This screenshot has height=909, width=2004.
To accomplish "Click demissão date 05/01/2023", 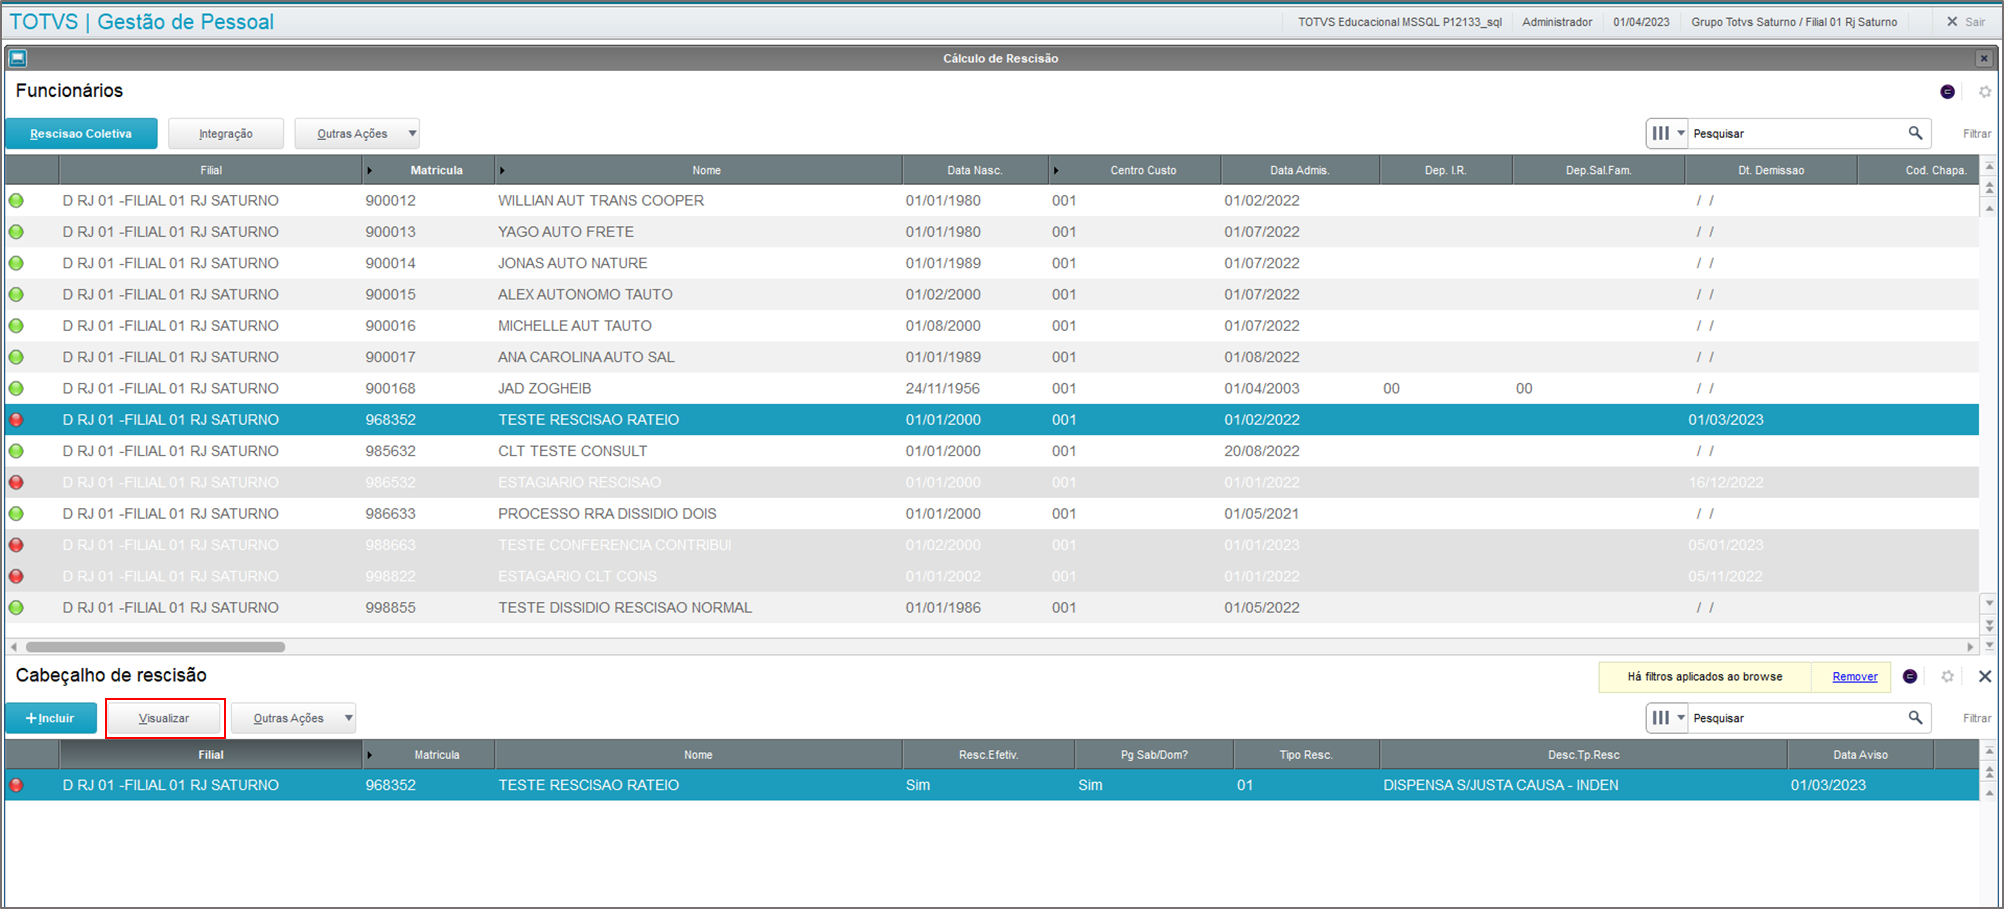I will [x=1726, y=545].
